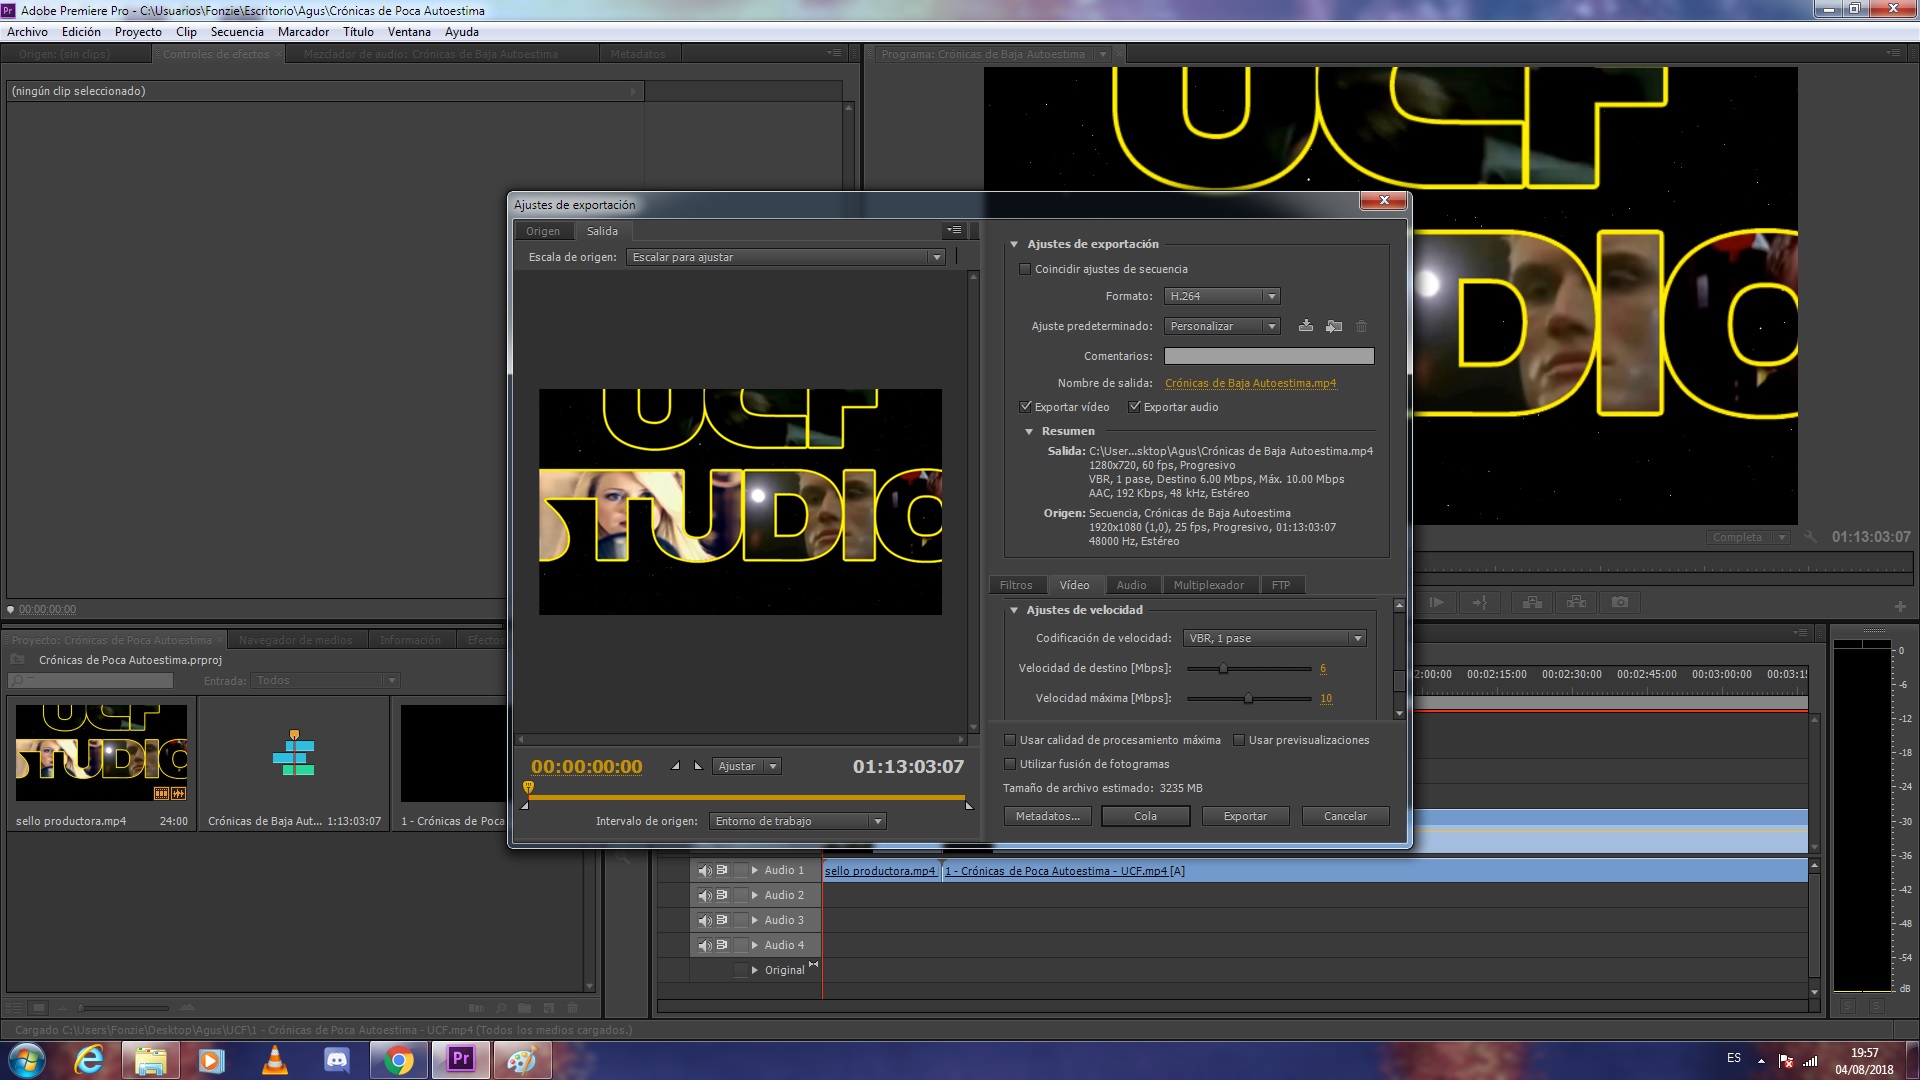Click Go to Out point icon
Viewport: 1920px width, 1080px height.
click(x=1480, y=602)
